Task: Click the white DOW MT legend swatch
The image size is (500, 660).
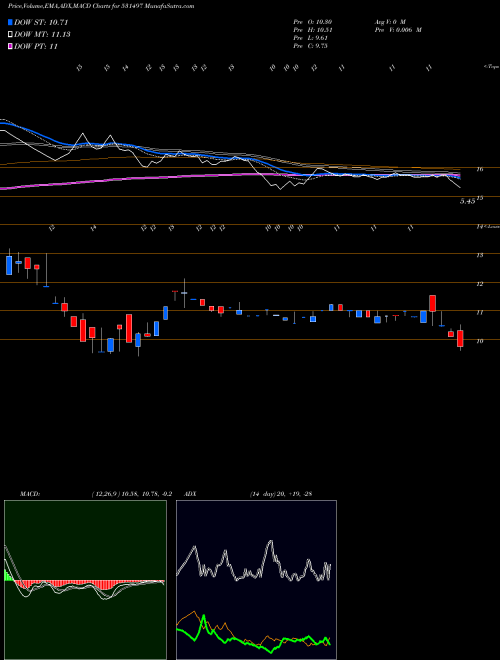Action: pyautogui.click(x=11, y=35)
